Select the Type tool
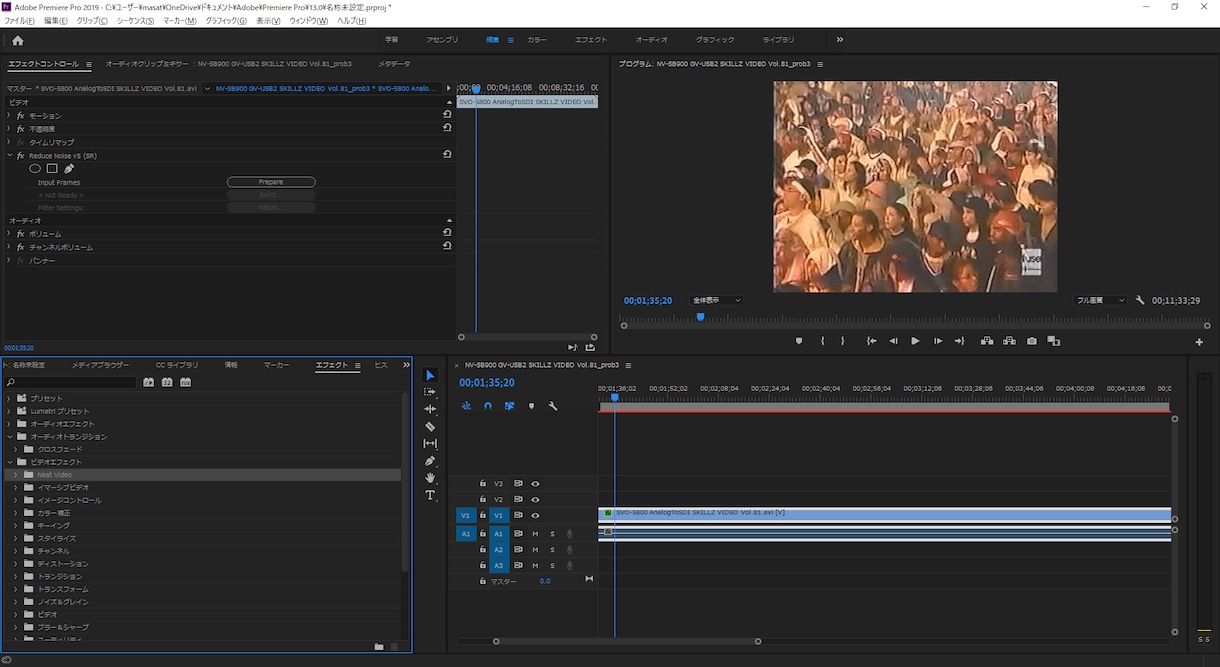1220x667 pixels. [x=430, y=495]
